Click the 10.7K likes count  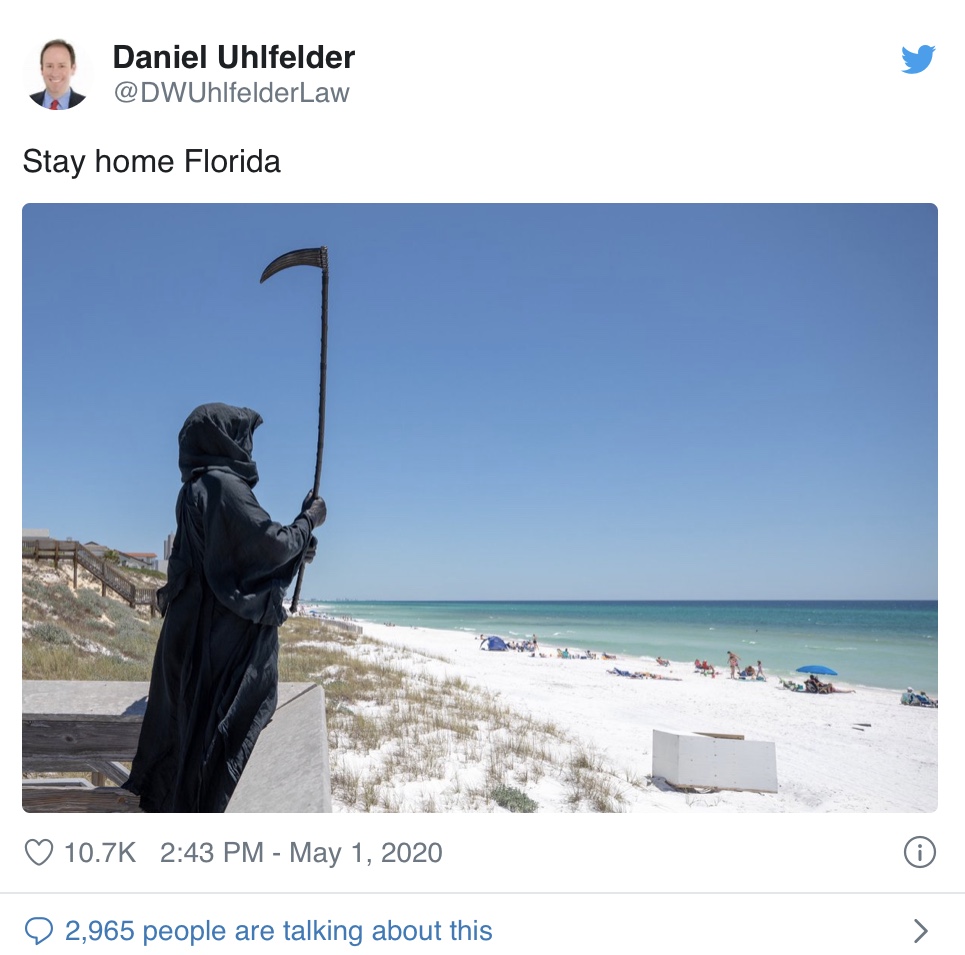(100, 853)
